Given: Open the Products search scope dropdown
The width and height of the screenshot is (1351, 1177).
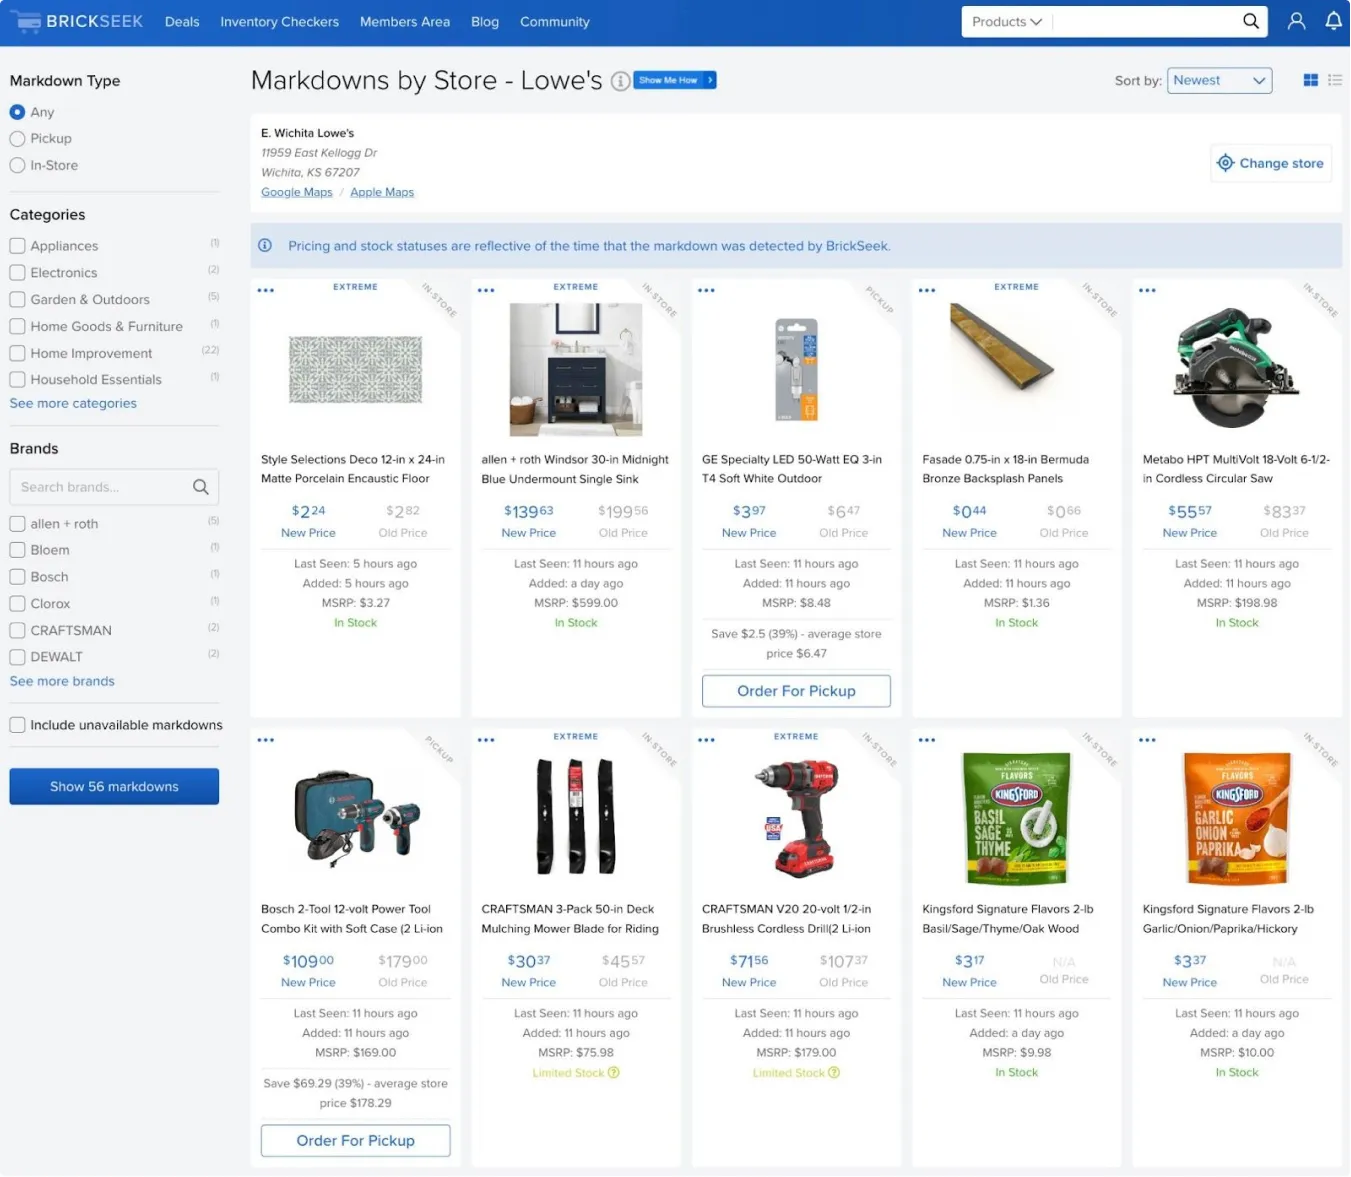Looking at the screenshot, I should (x=1007, y=22).
